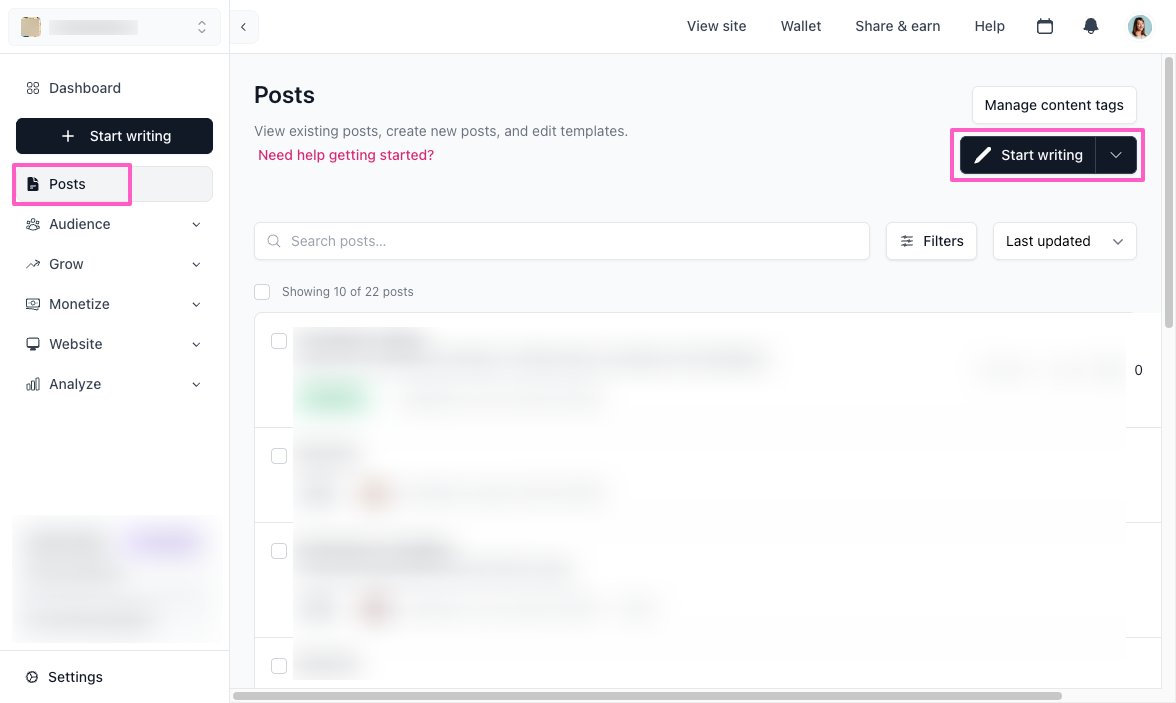Click the Filters sliders icon
This screenshot has height=703, width=1176.
click(x=907, y=241)
